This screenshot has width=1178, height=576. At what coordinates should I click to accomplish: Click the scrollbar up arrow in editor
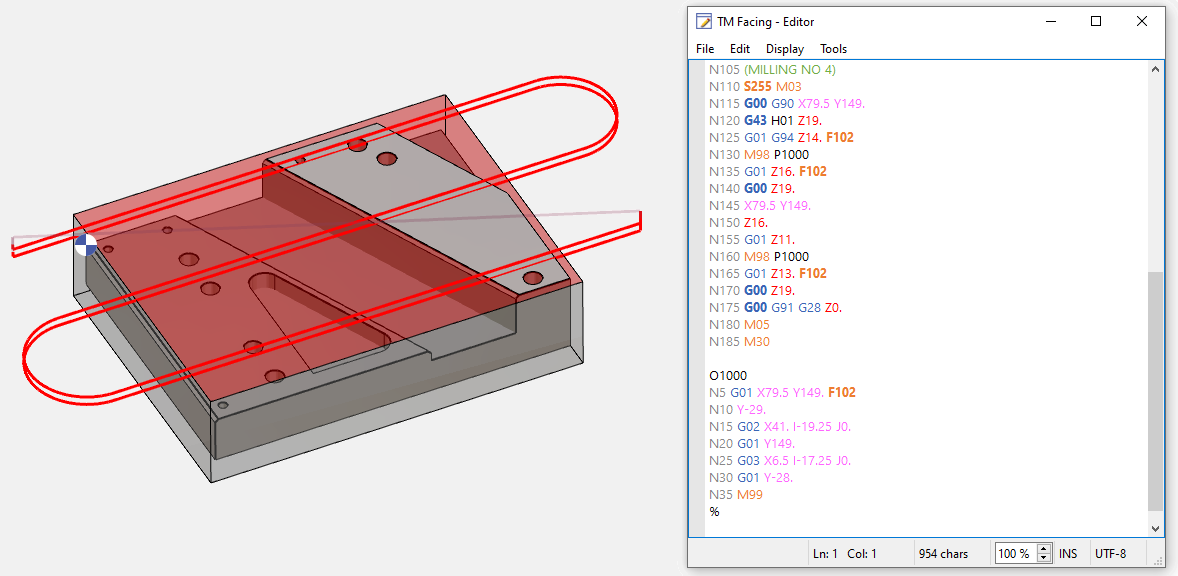click(1156, 70)
